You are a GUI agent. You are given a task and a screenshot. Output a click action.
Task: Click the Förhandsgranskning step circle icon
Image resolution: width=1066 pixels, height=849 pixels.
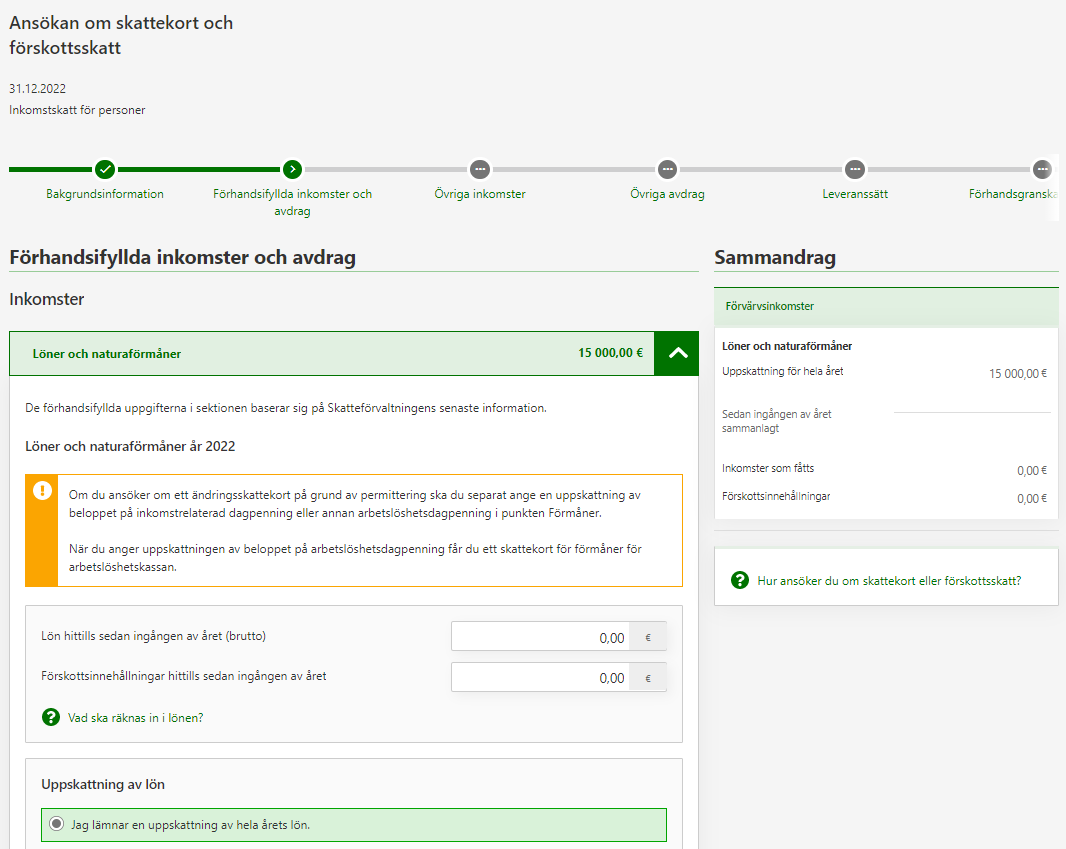(x=1042, y=169)
